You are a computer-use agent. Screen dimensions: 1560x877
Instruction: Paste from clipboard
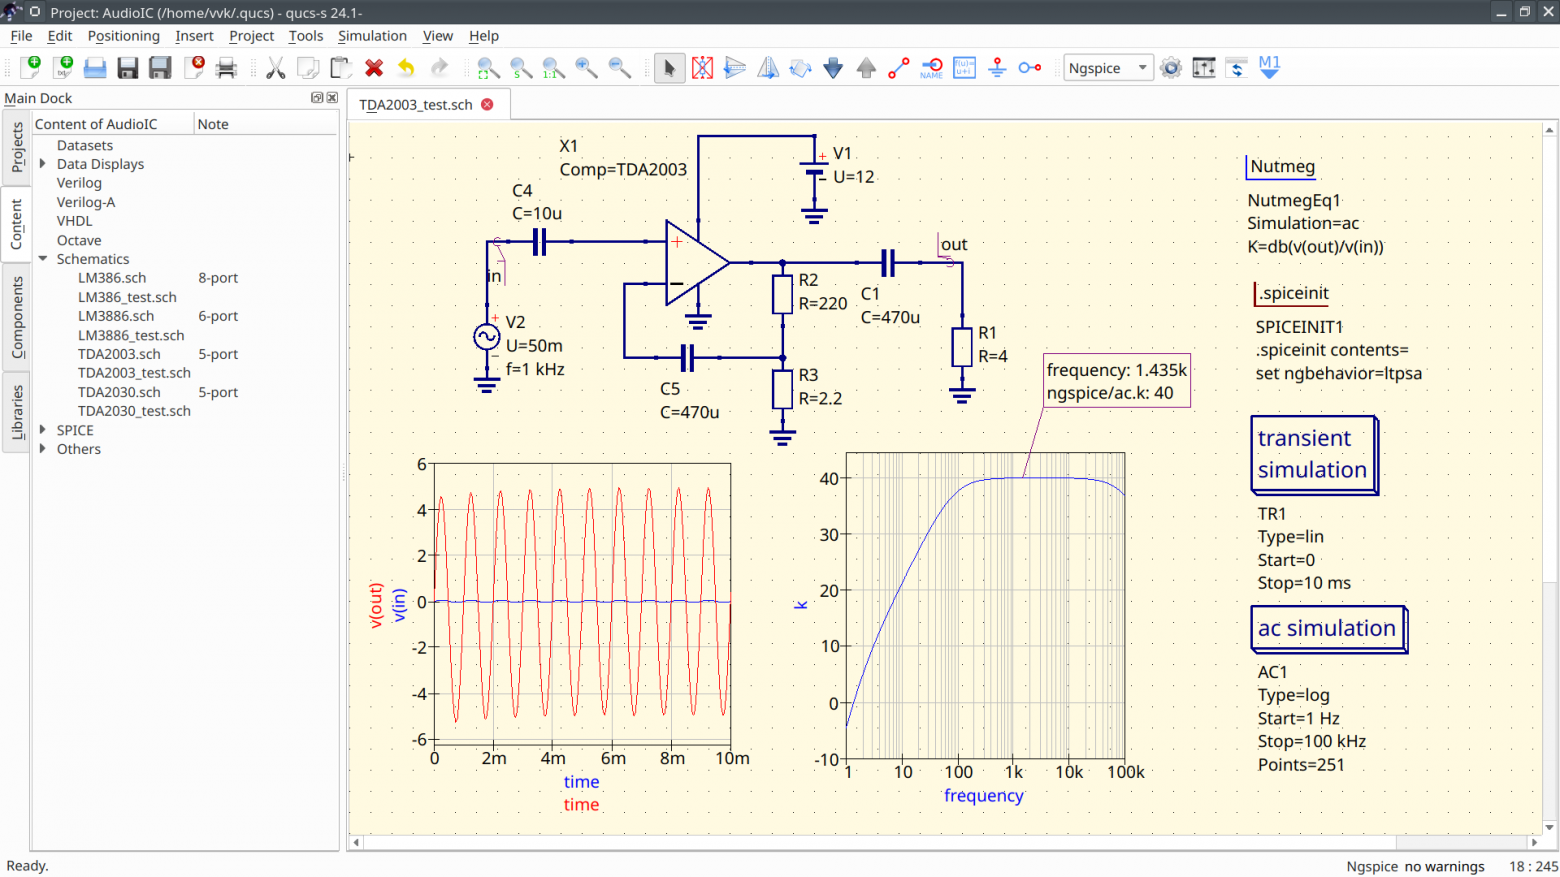pos(341,68)
